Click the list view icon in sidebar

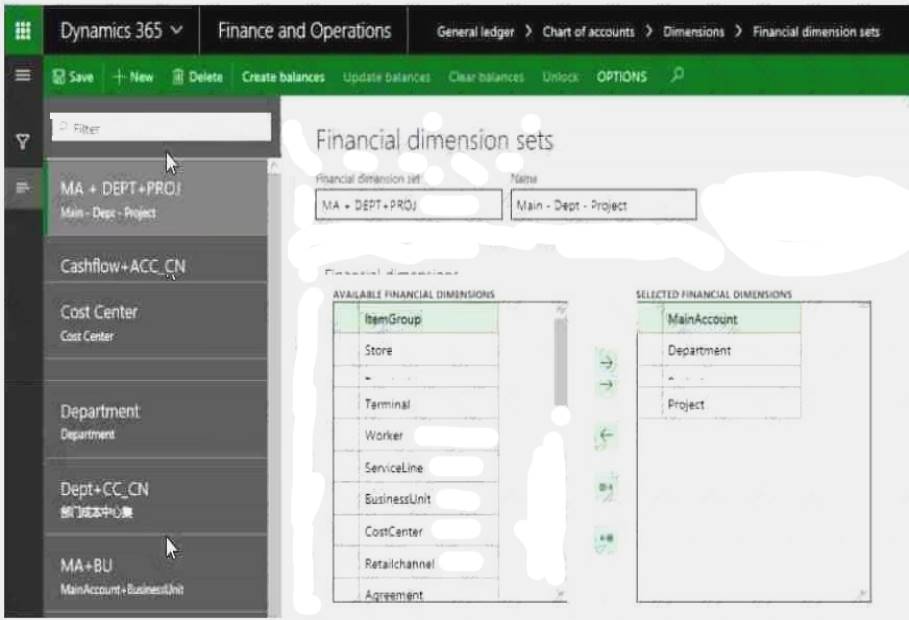point(22,187)
